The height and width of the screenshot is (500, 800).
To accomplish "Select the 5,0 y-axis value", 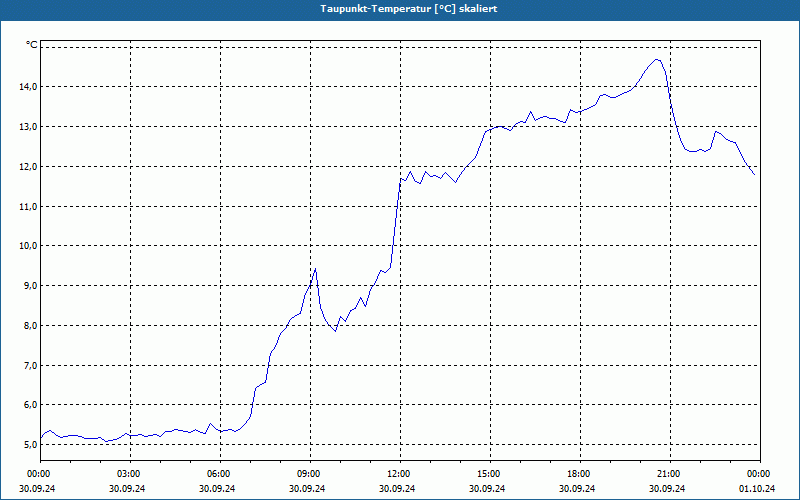I will click(x=31, y=444).
